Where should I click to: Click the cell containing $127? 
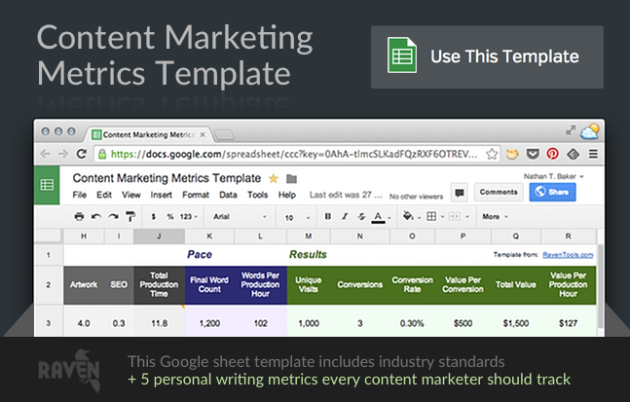(568, 323)
